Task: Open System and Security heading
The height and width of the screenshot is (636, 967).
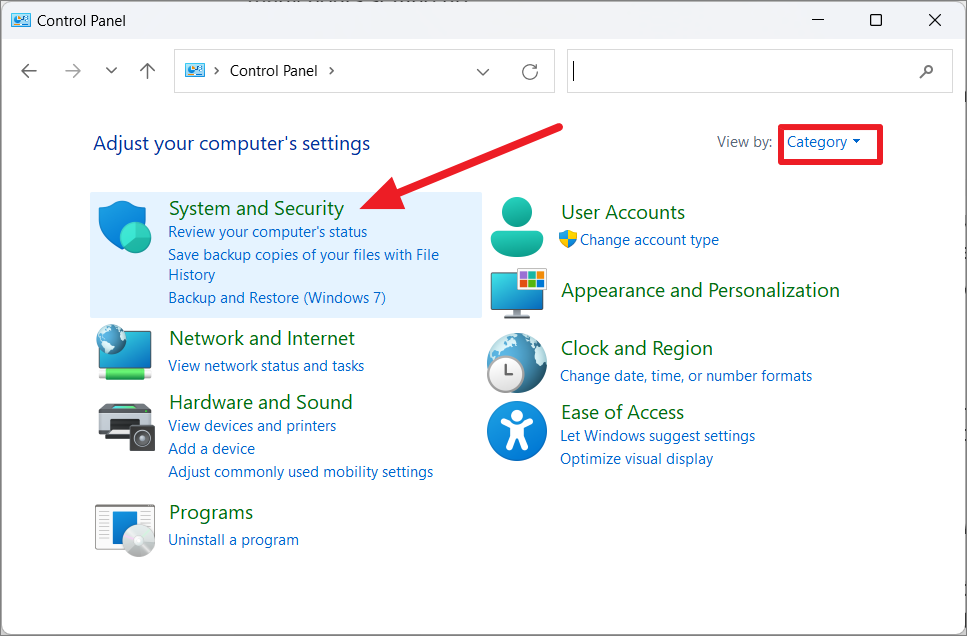Action: coord(256,208)
